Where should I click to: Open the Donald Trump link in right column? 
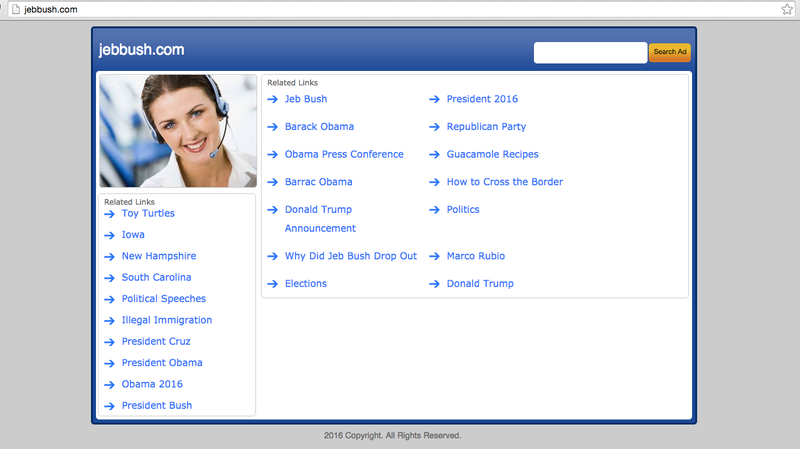[x=480, y=283]
